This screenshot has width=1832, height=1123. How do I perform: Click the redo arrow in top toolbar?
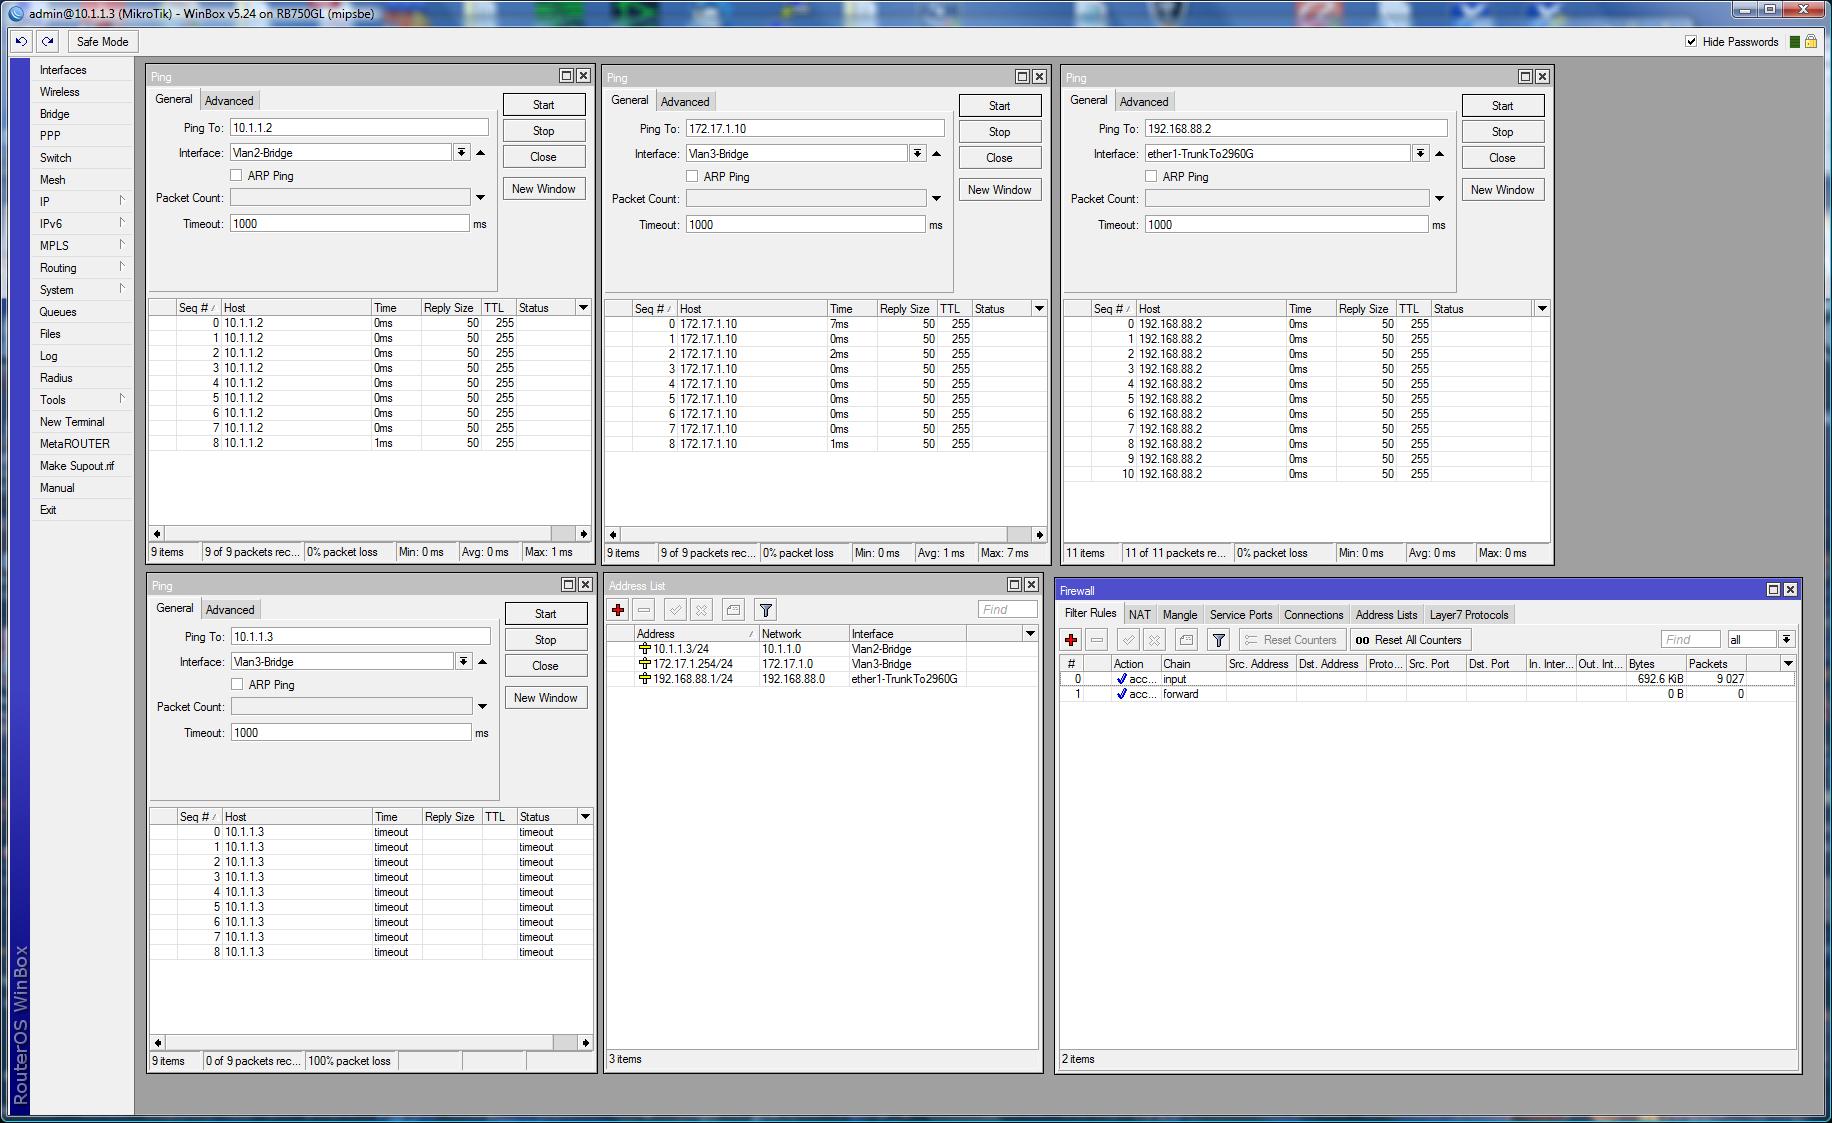[46, 41]
